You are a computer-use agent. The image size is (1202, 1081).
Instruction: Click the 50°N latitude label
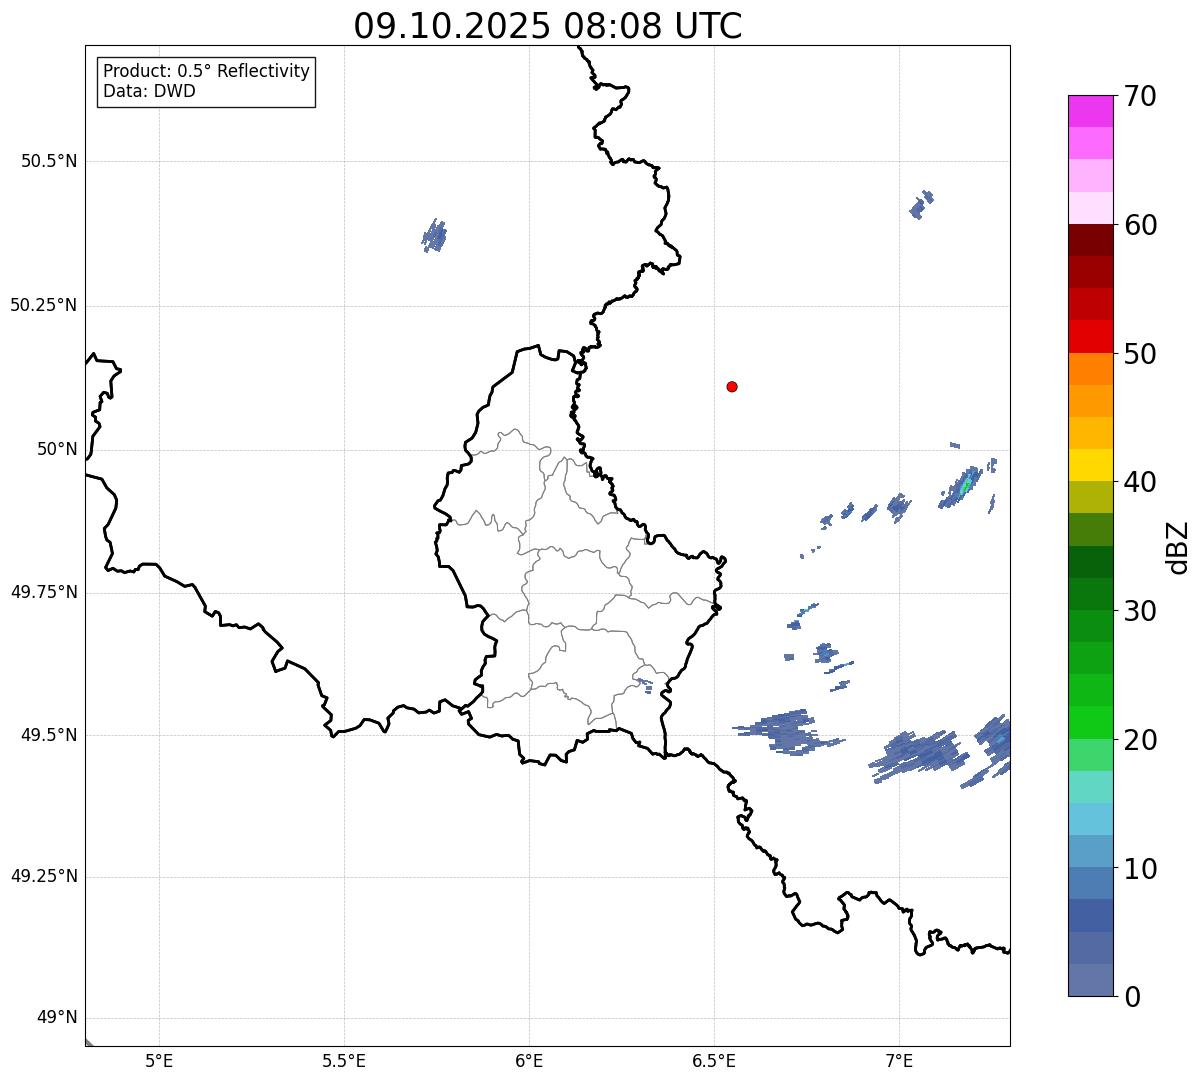(x=57, y=449)
